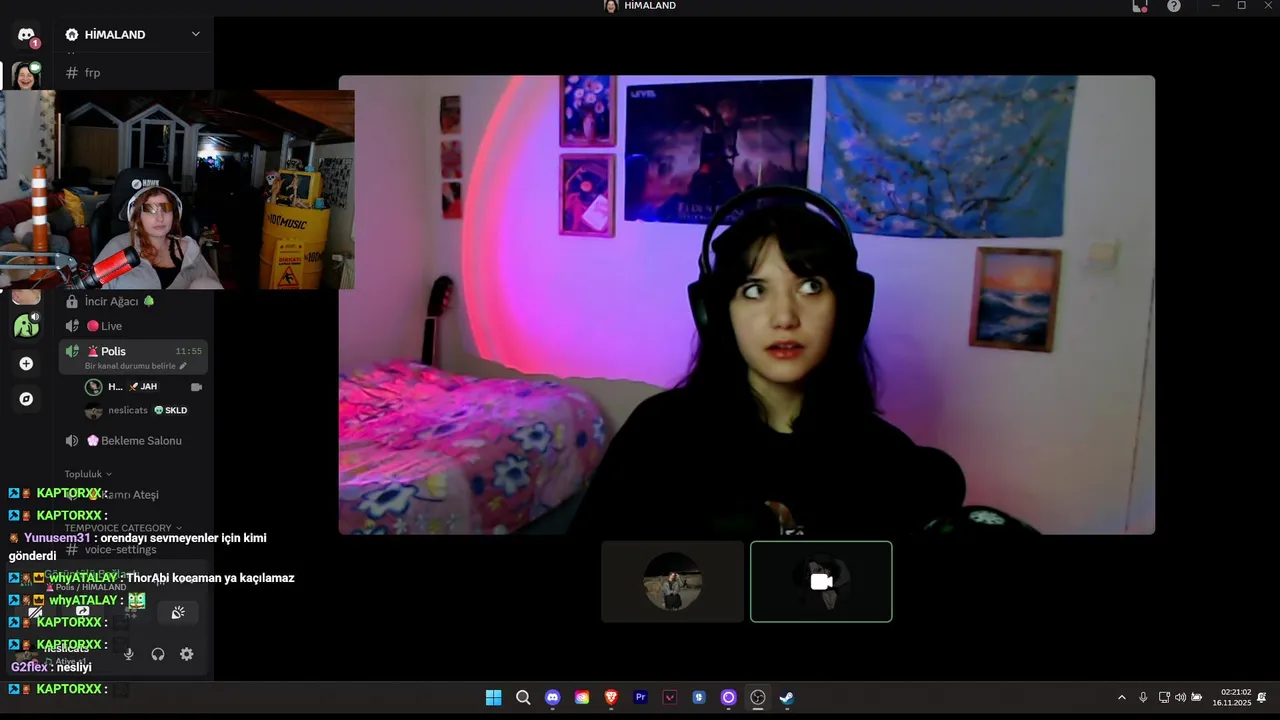This screenshot has width=1280, height=720.
Task: Open Adobe Premiere Pro from taskbar
Action: pos(641,698)
